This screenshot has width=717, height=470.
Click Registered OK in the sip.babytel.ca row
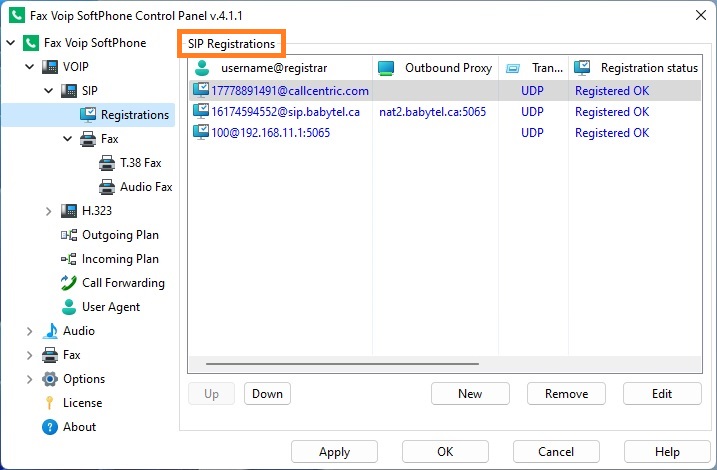[x=612, y=112]
